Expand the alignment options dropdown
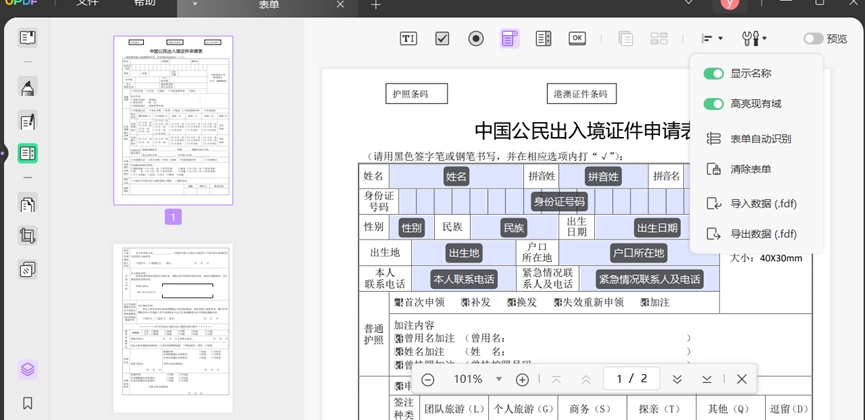Viewport: 865px width, 420px height. click(712, 38)
